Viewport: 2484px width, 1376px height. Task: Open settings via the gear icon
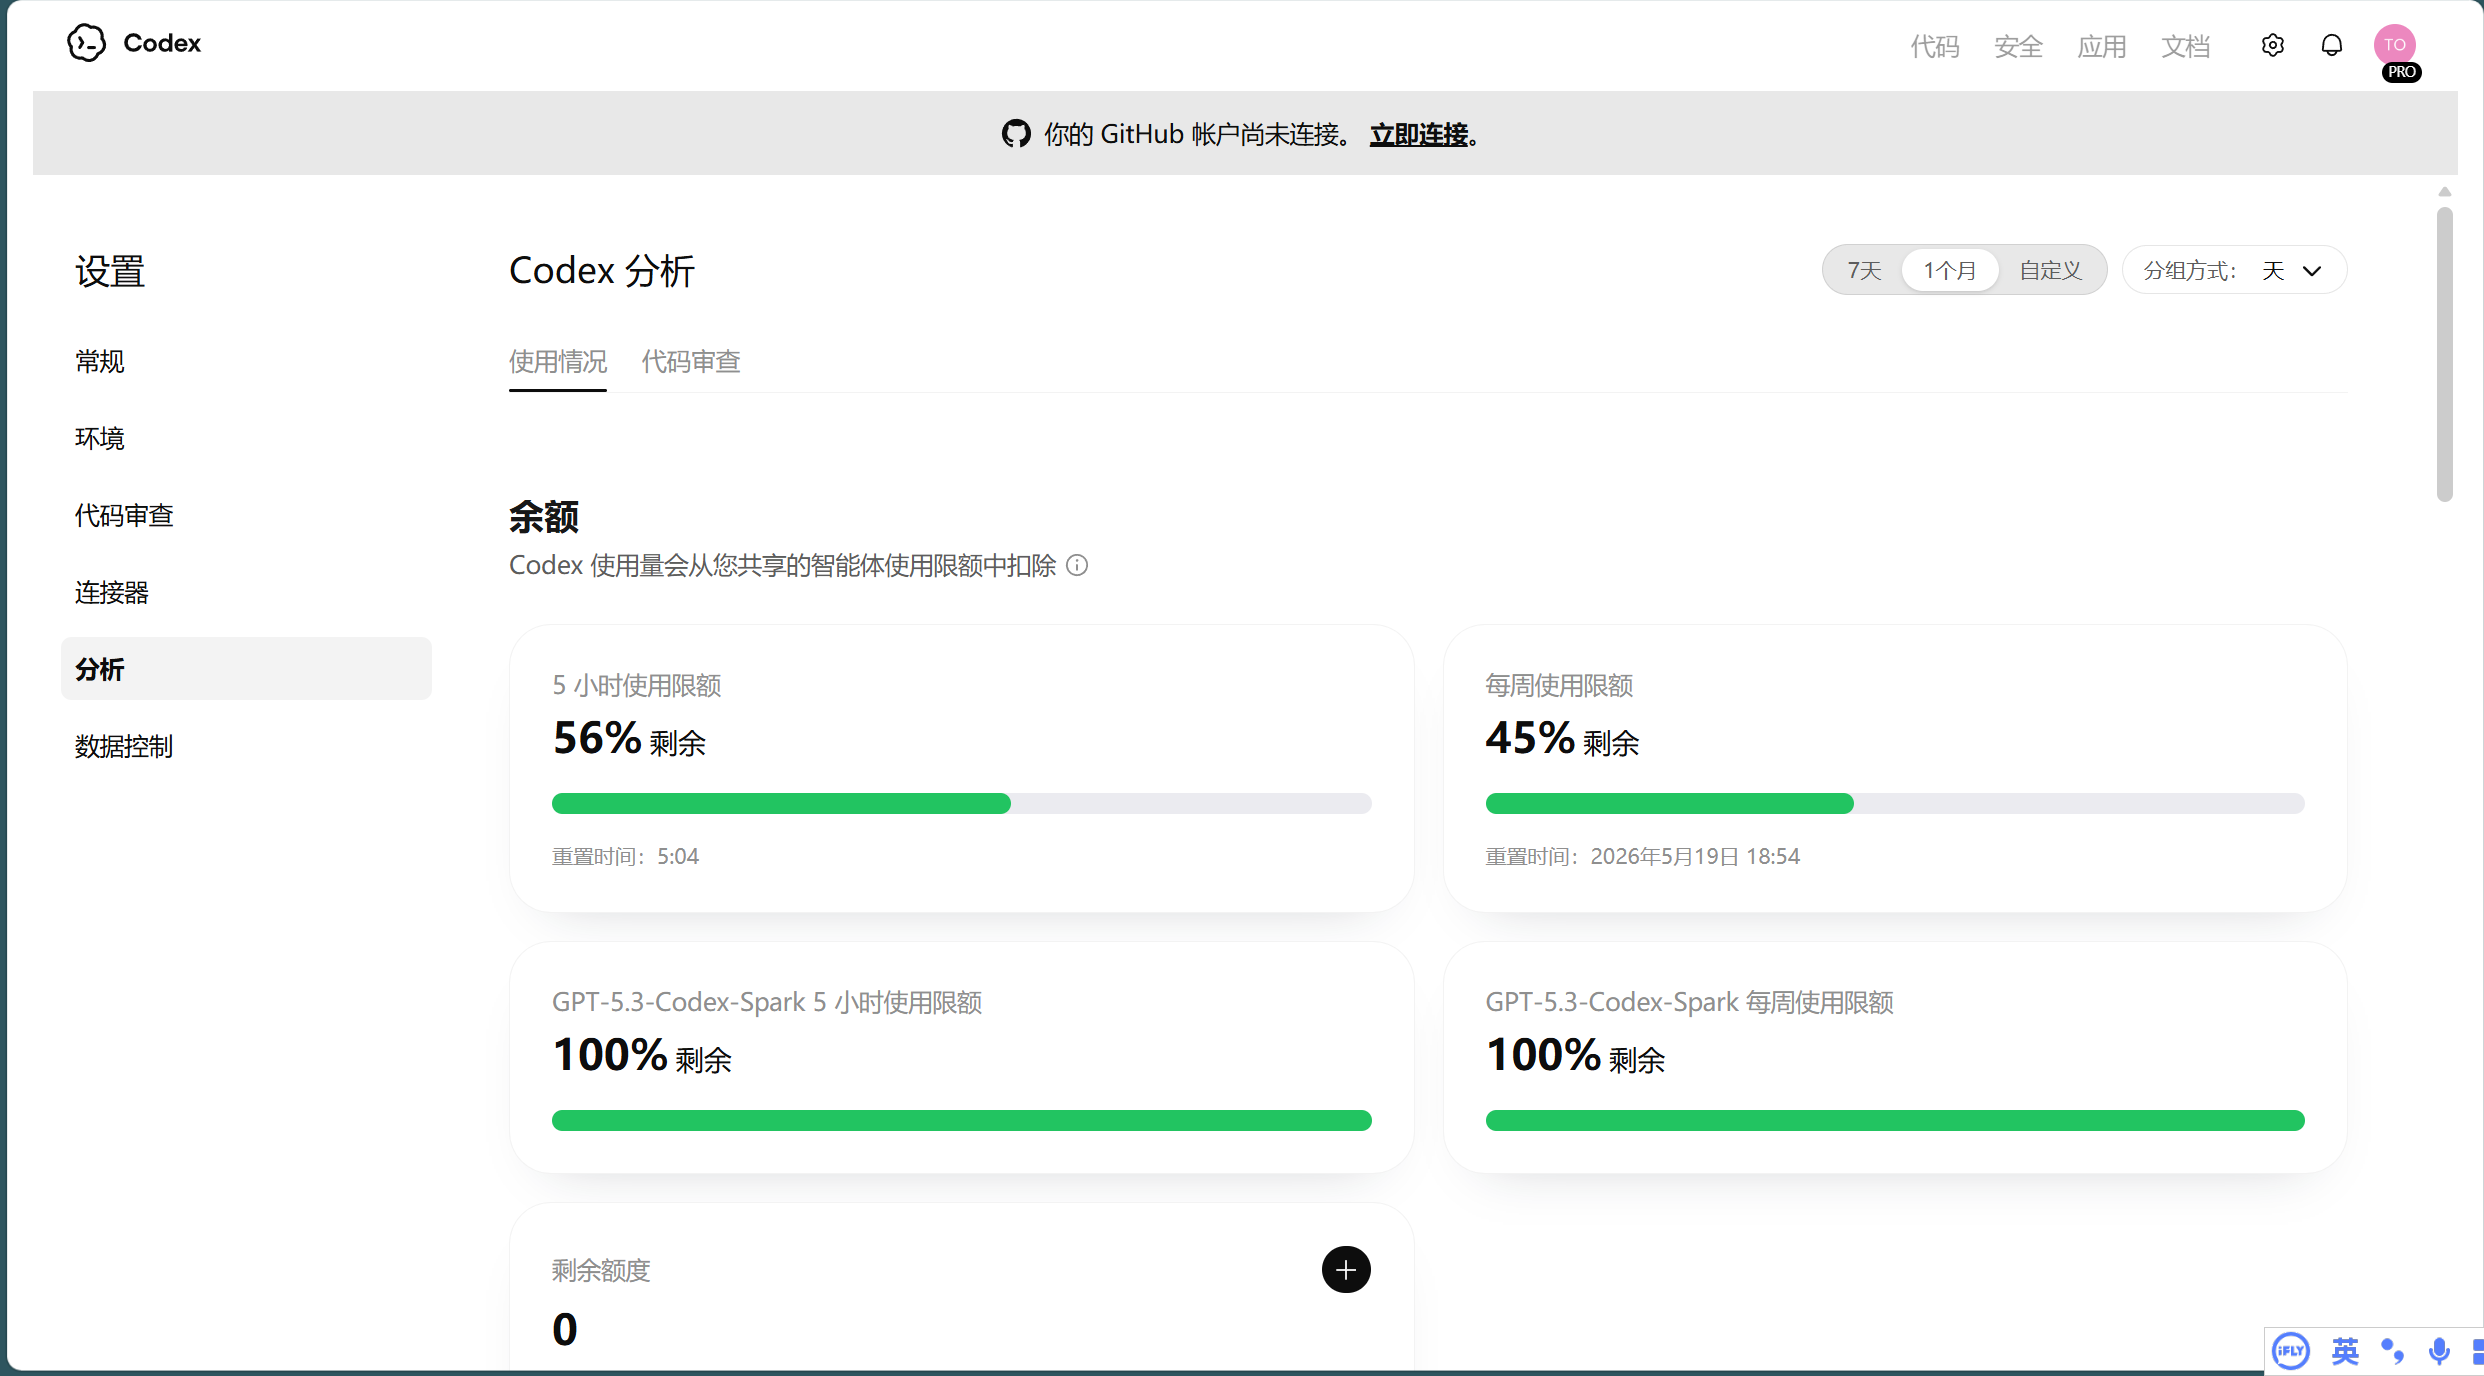(x=2272, y=45)
